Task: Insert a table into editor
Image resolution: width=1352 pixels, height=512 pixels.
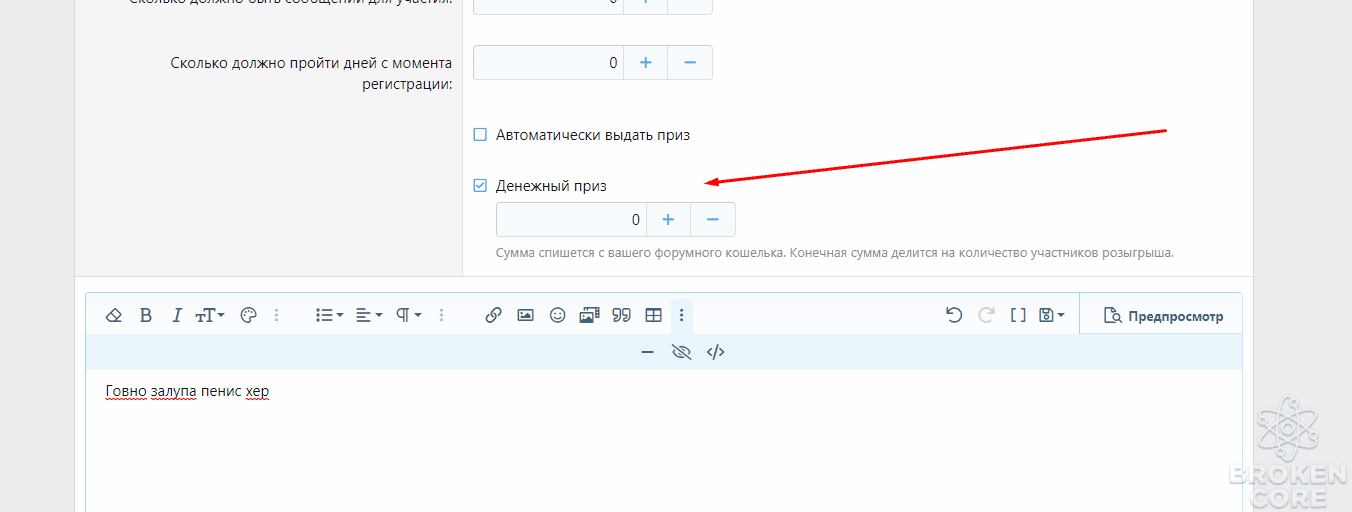Action: click(x=653, y=315)
